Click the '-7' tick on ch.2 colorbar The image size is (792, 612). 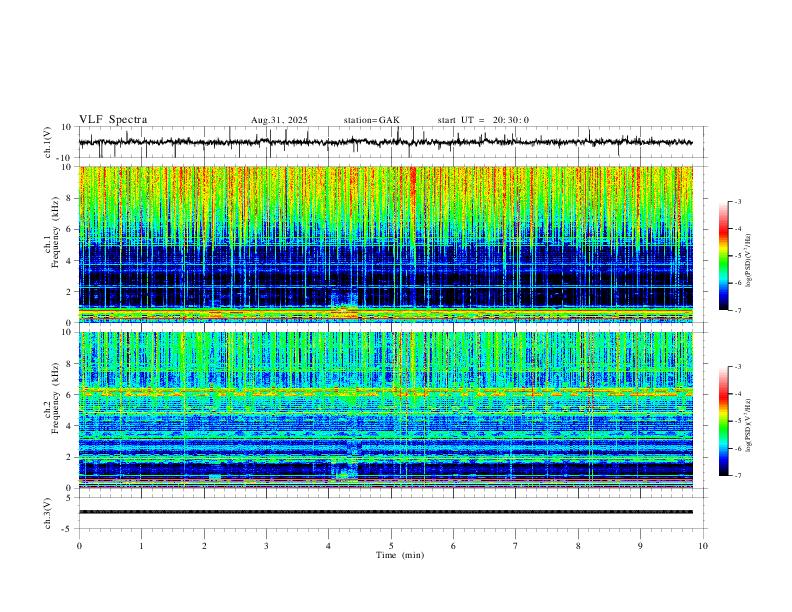tap(737, 476)
